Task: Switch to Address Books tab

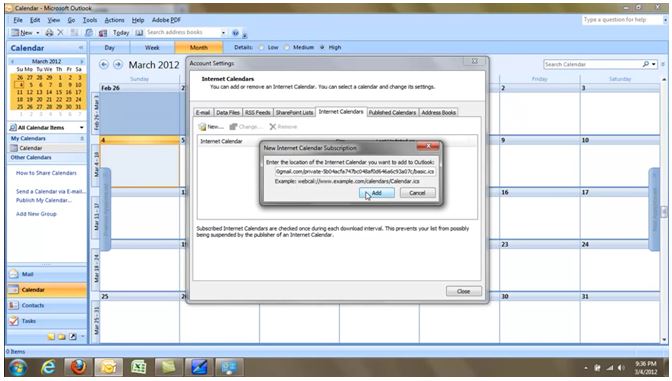Action: (438, 112)
